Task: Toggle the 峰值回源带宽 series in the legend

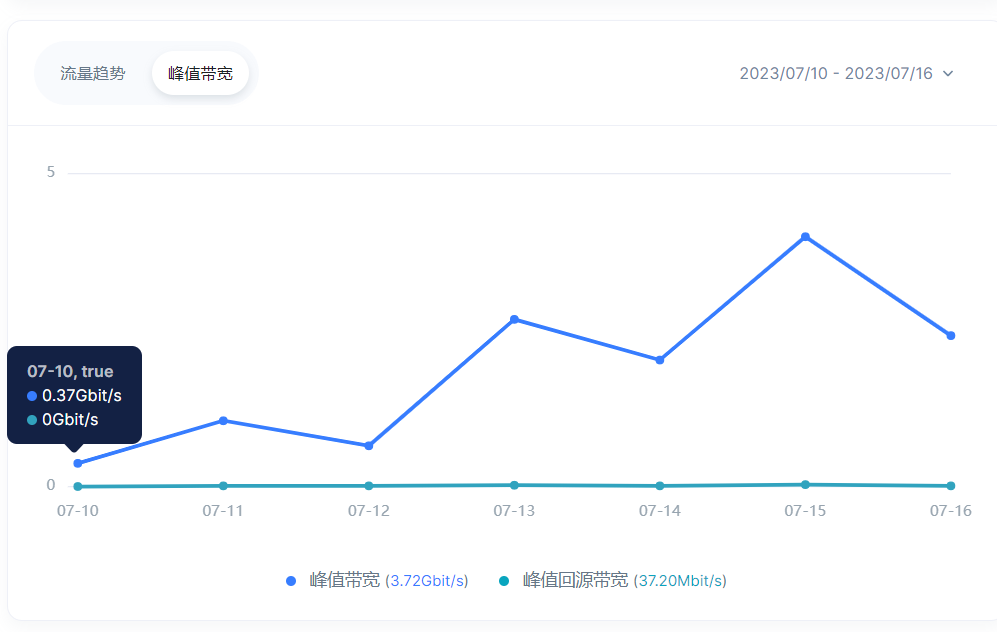Action: (x=575, y=580)
